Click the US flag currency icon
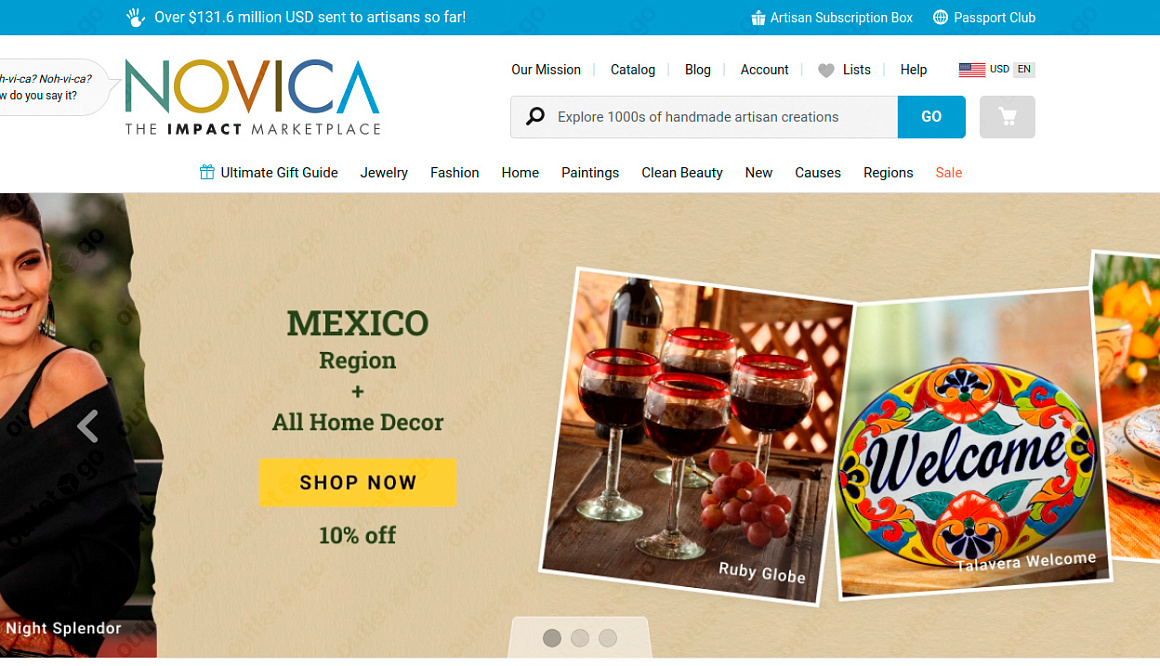Viewport: 1160px width, 666px height. (x=971, y=70)
